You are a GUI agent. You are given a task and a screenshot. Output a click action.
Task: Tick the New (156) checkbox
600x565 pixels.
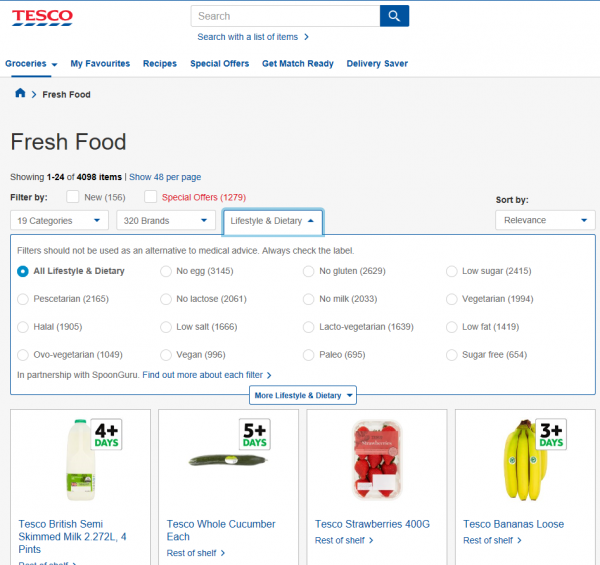point(73,197)
